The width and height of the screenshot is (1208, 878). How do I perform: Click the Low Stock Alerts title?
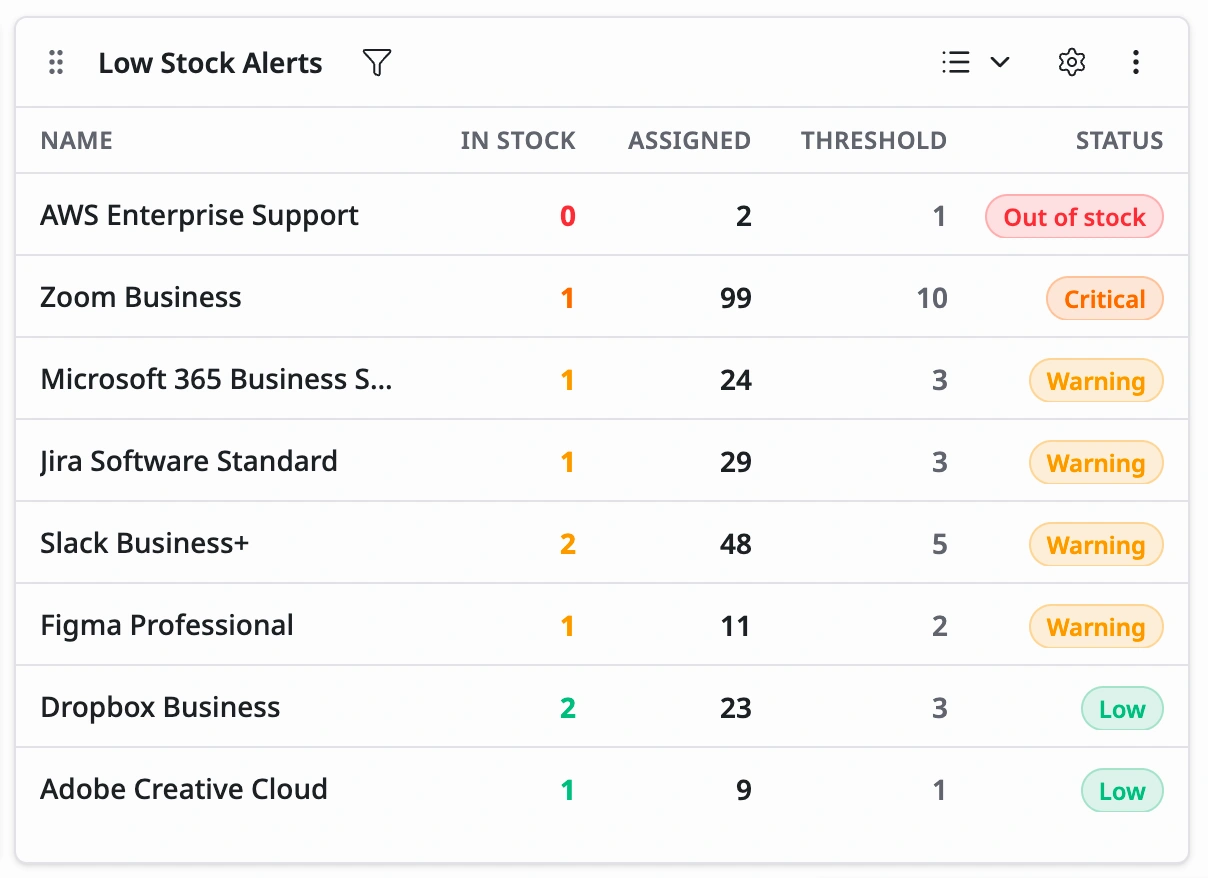pyautogui.click(x=210, y=63)
